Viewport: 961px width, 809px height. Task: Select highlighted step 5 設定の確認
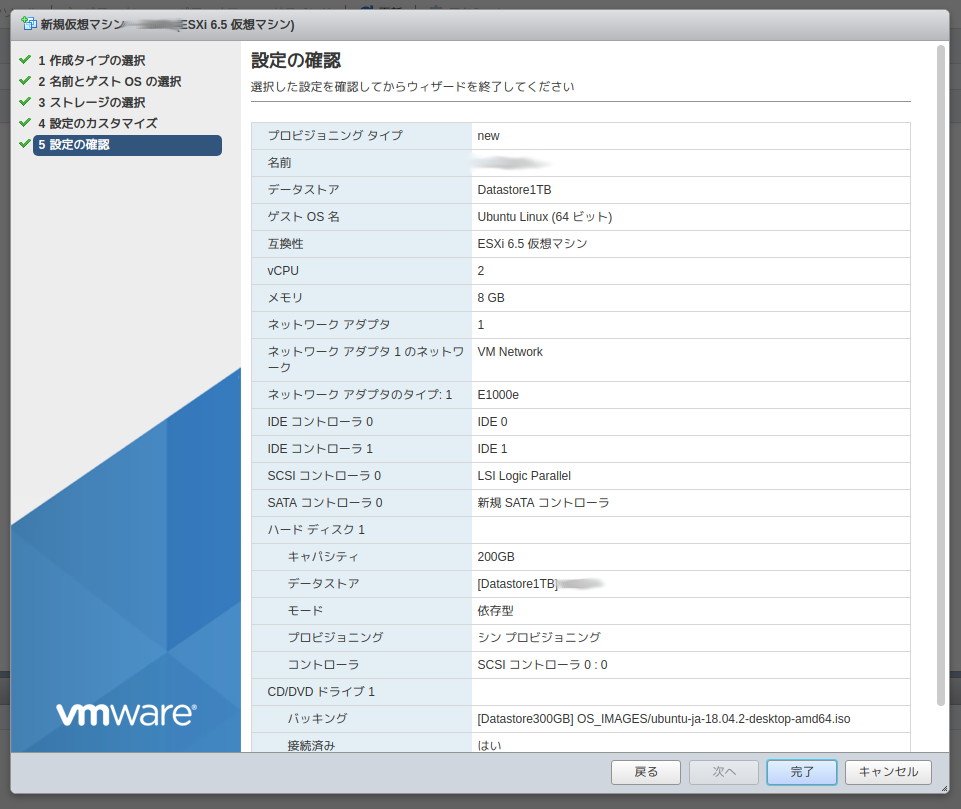[x=127, y=145]
